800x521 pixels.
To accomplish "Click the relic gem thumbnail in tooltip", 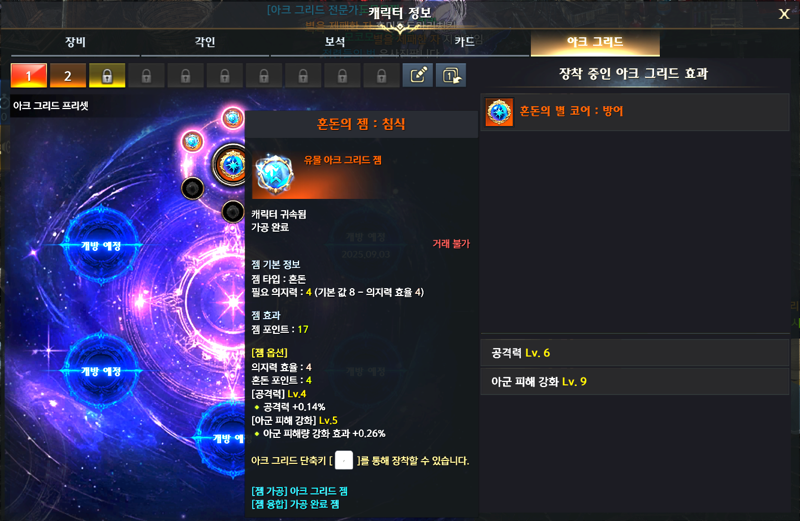I will pyautogui.click(x=274, y=175).
